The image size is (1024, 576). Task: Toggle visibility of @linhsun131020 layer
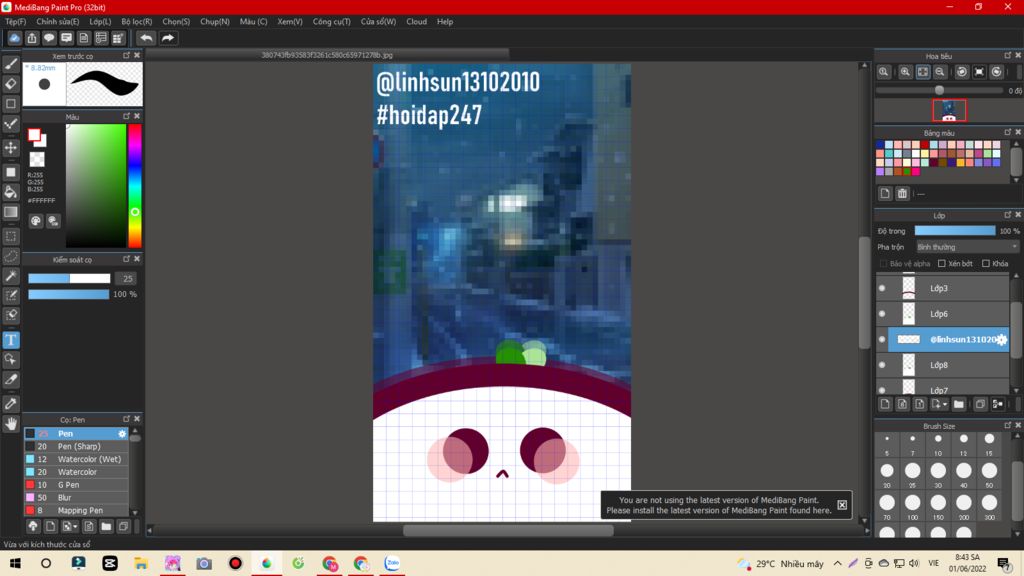click(x=882, y=340)
